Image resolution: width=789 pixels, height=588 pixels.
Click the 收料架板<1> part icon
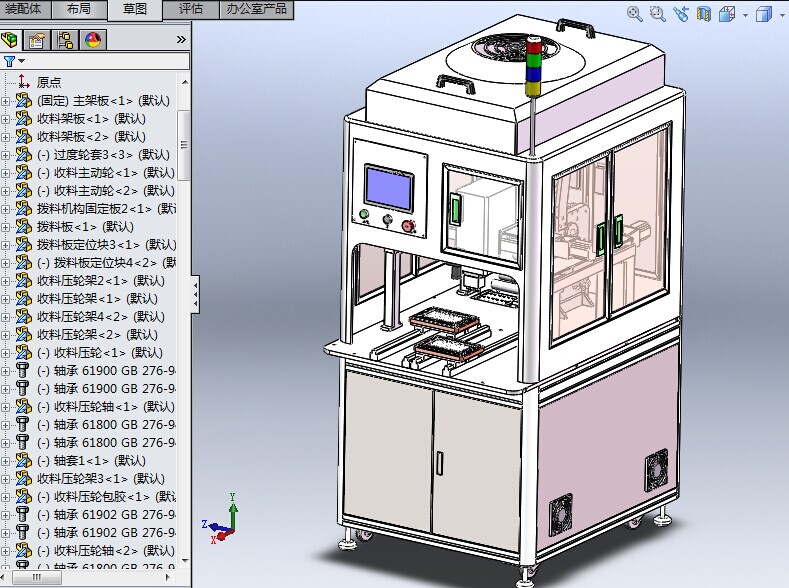click(23, 119)
